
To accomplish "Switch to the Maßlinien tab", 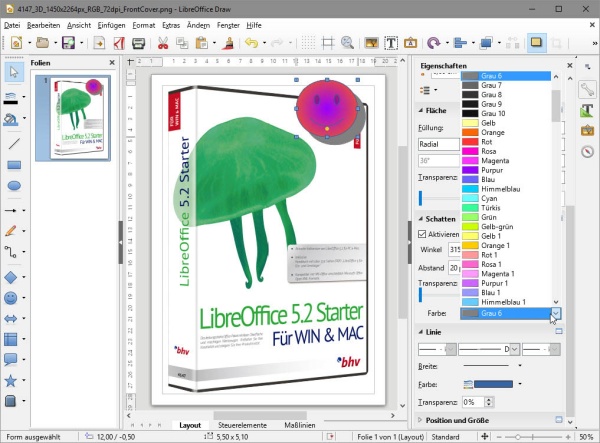I will coord(300,425).
